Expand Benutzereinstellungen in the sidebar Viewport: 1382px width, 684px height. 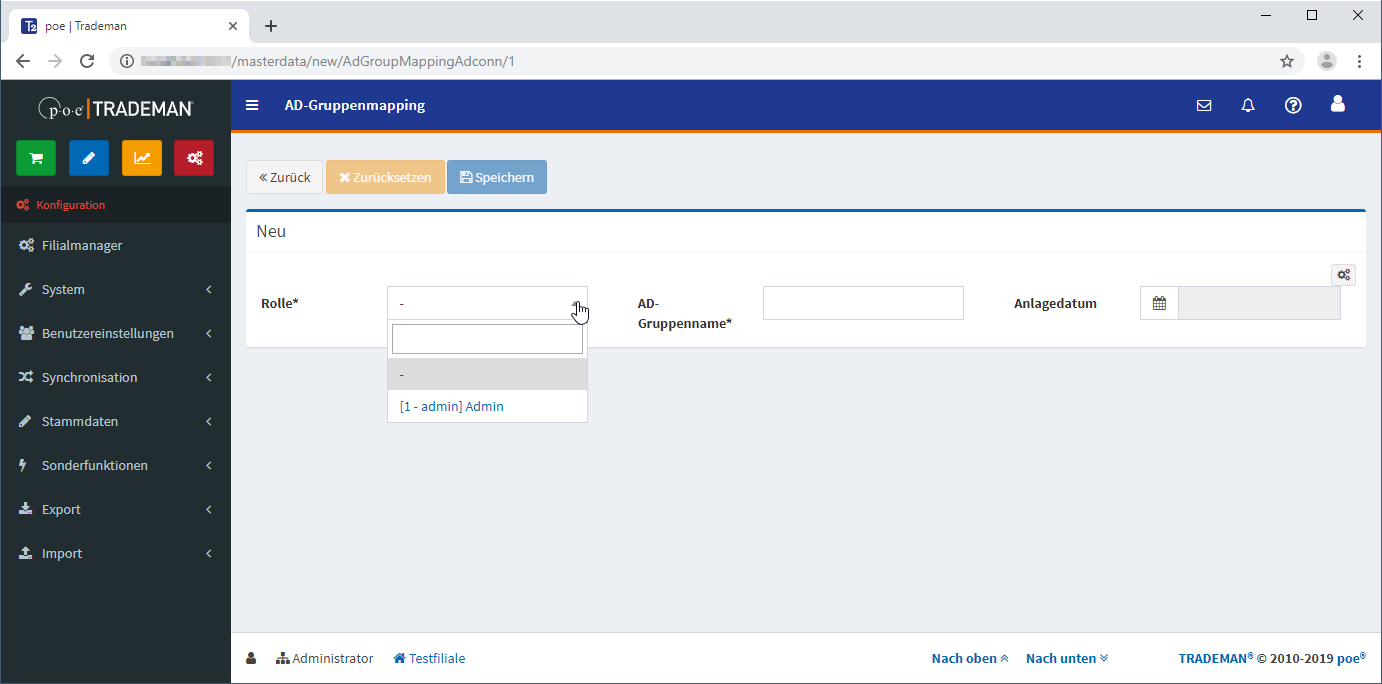(x=115, y=333)
